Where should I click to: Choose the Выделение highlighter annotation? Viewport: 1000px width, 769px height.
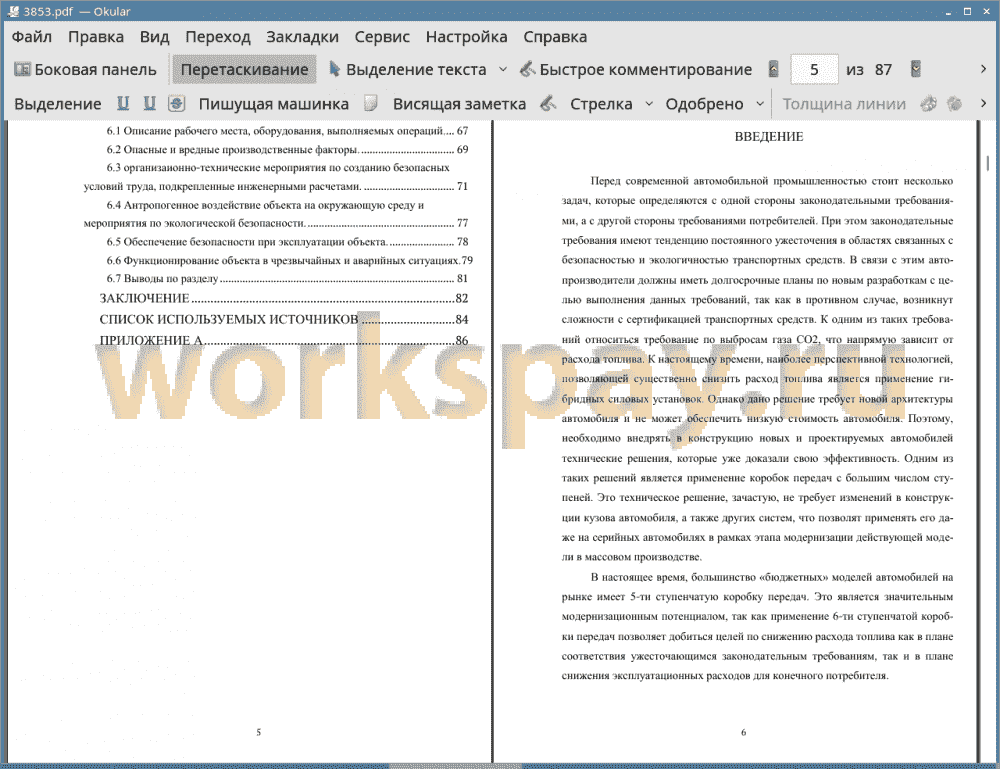[57, 104]
